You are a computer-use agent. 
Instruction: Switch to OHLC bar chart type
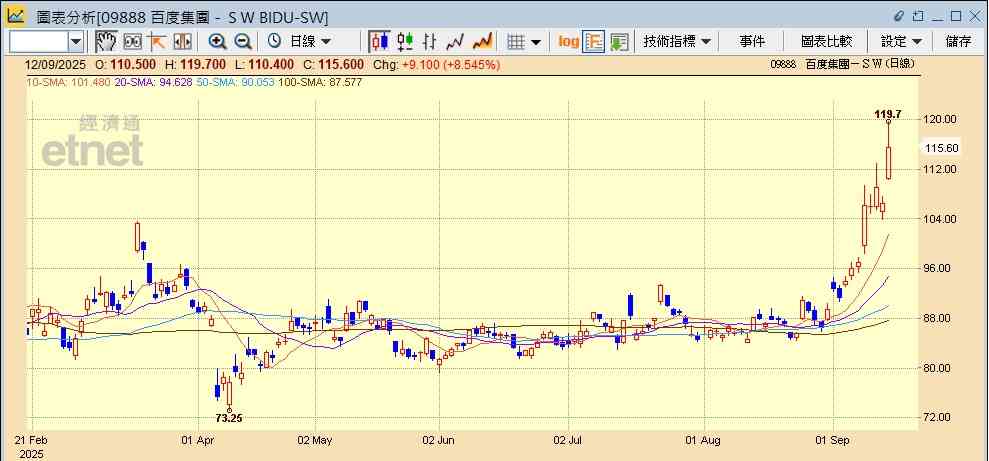(x=430, y=42)
